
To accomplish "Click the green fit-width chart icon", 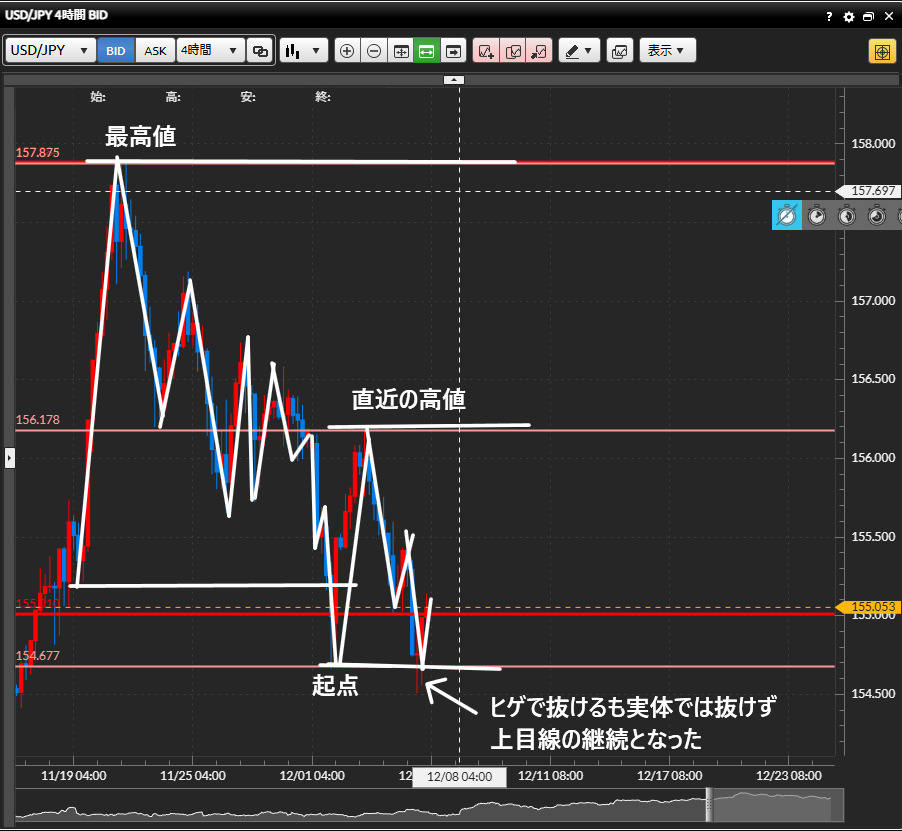I will (427, 51).
